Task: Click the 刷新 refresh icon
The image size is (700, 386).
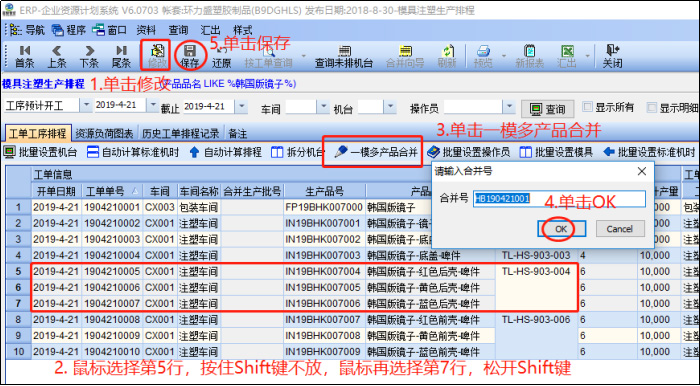Action: tap(447, 56)
